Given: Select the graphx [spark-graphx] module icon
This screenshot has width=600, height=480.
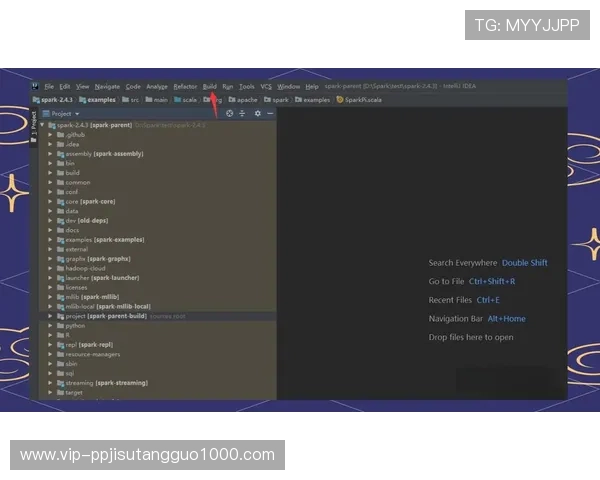Looking at the screenshot, I should (x=60, y=259).
